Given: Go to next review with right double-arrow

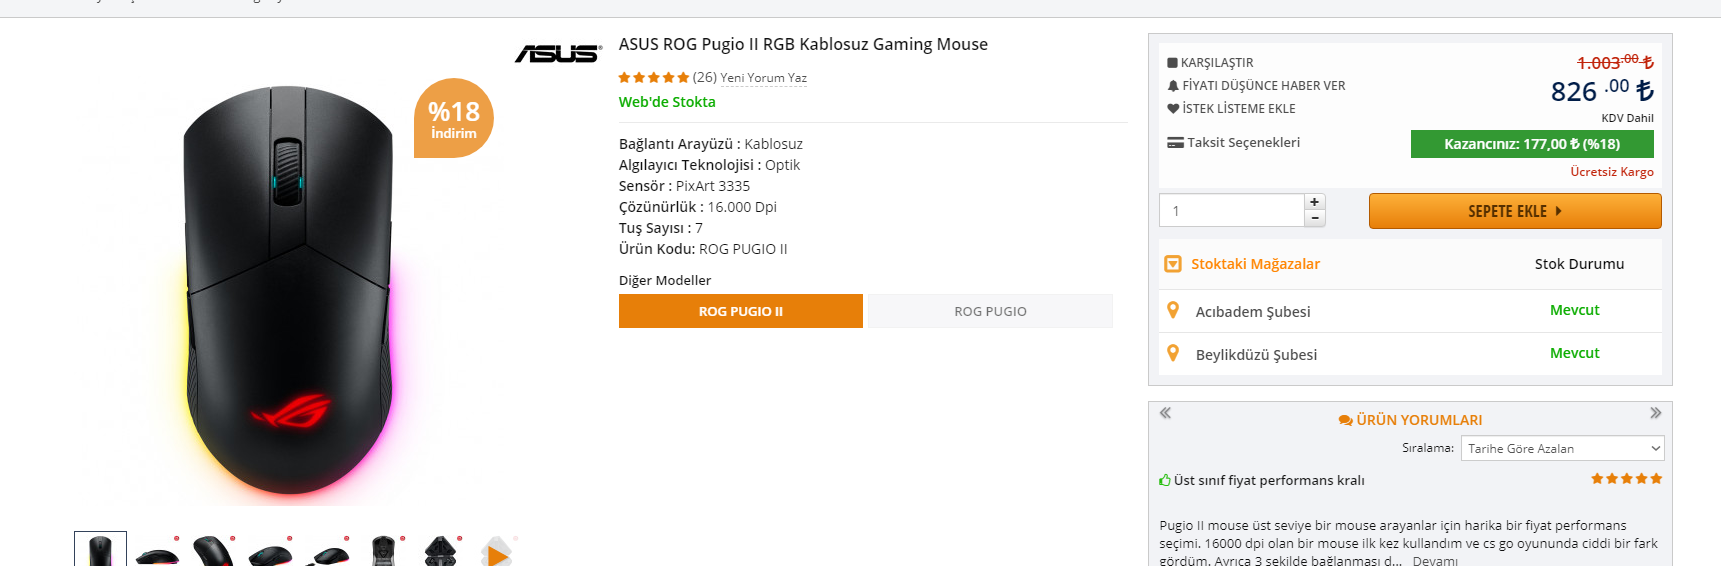Looking at the screenshot, I should point(1655,413).
